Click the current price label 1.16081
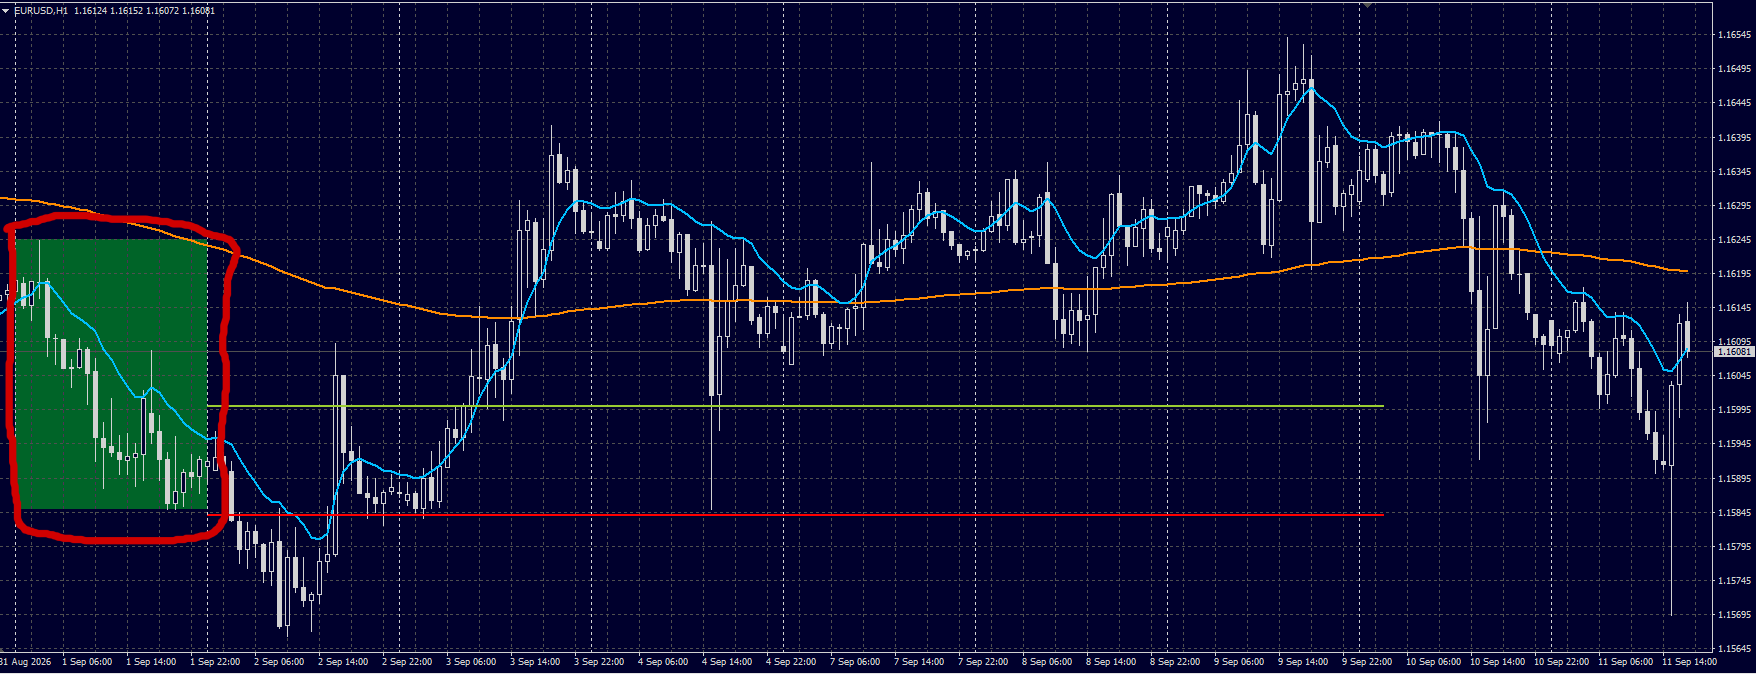 point(1734,352)
